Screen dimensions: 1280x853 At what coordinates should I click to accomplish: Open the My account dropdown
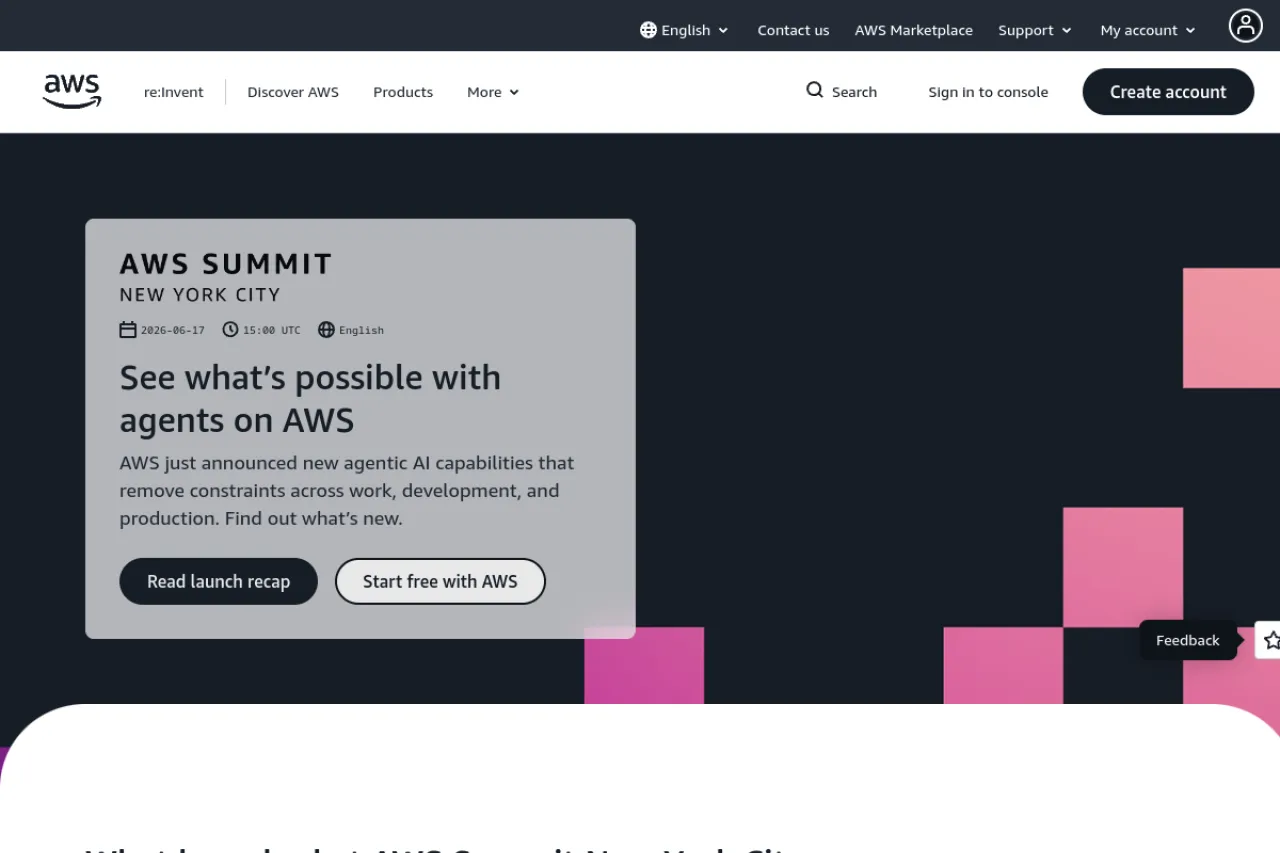[x=1148, y=30]
